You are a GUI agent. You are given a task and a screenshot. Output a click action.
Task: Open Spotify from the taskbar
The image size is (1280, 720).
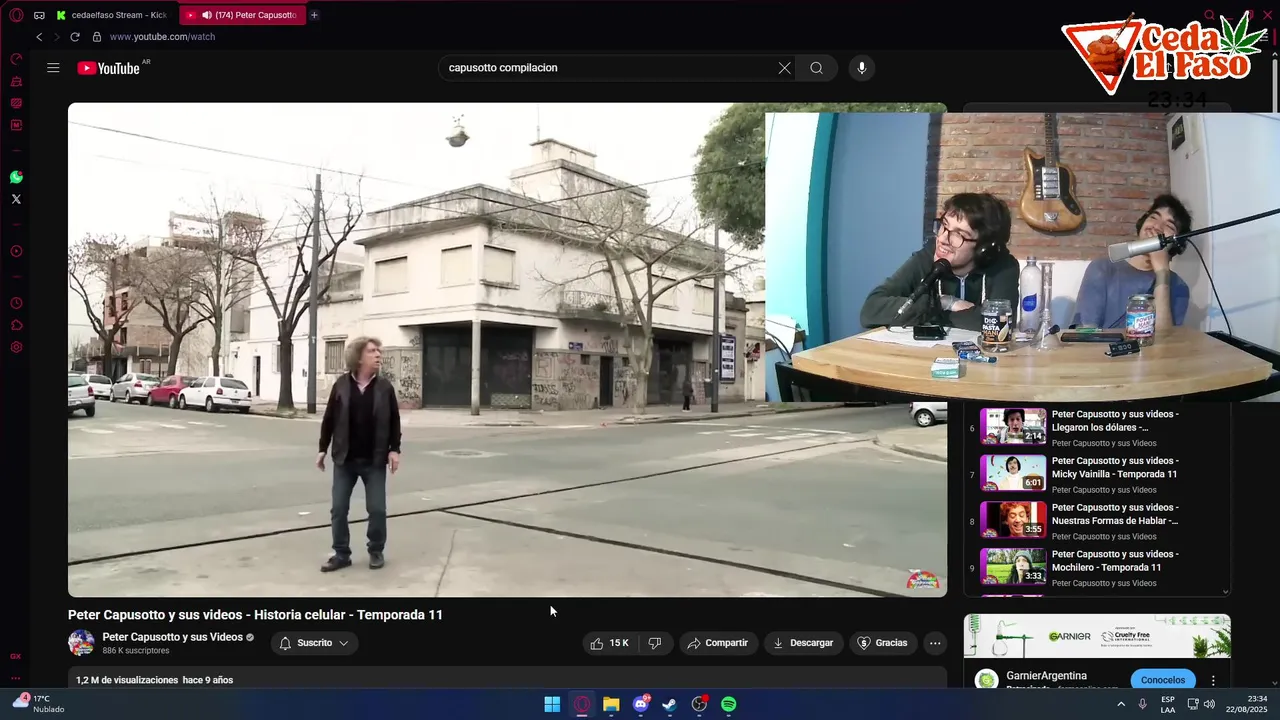(x=729, y=704)
